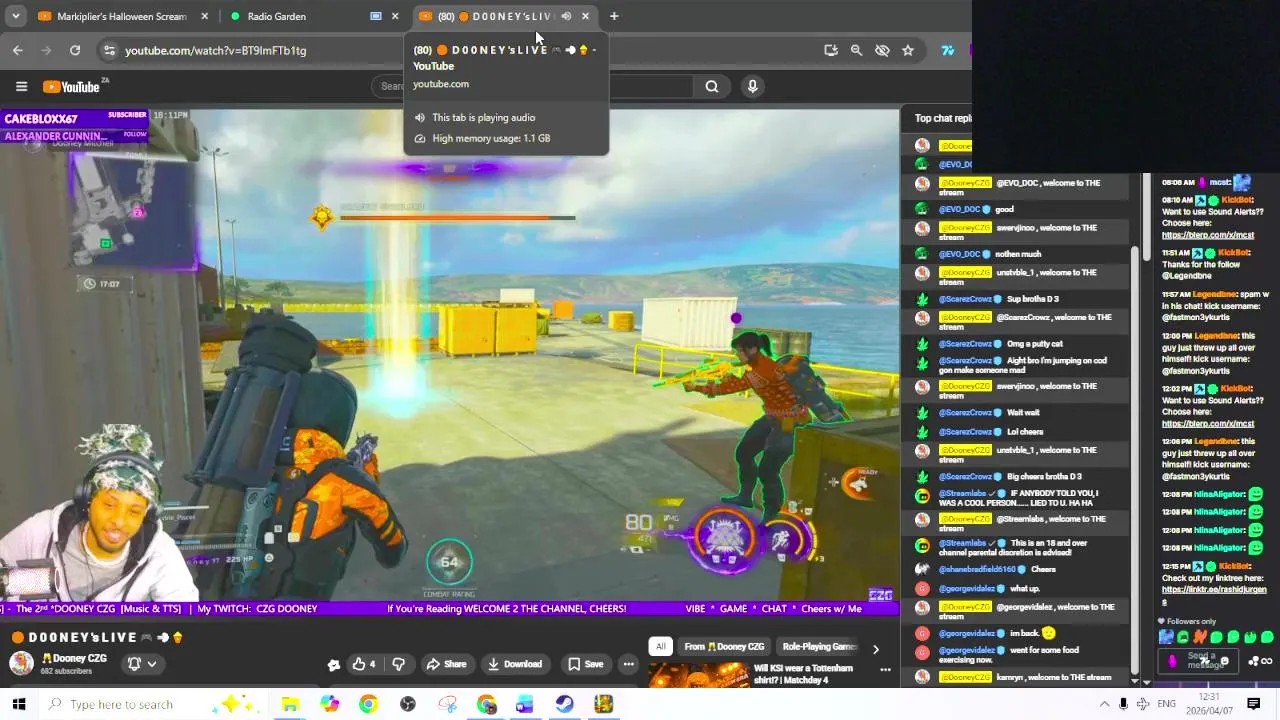This screenshot has height=720, width=1280.
Task: Select the Role-Playing Games chip
Action: pyautogui.click(x=819, y=647)
